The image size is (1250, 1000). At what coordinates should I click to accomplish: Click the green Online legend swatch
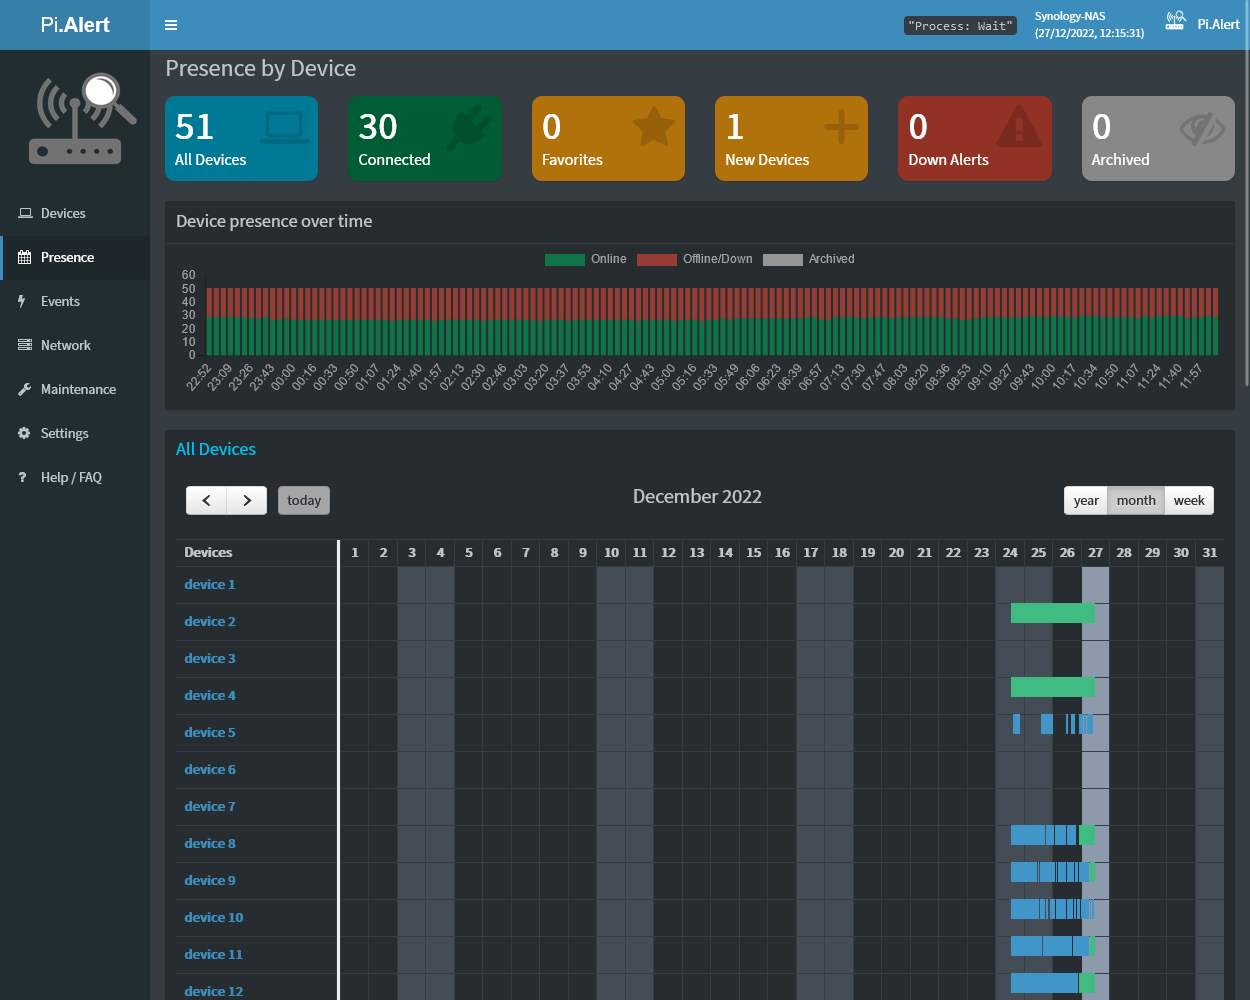coord(564,259)
